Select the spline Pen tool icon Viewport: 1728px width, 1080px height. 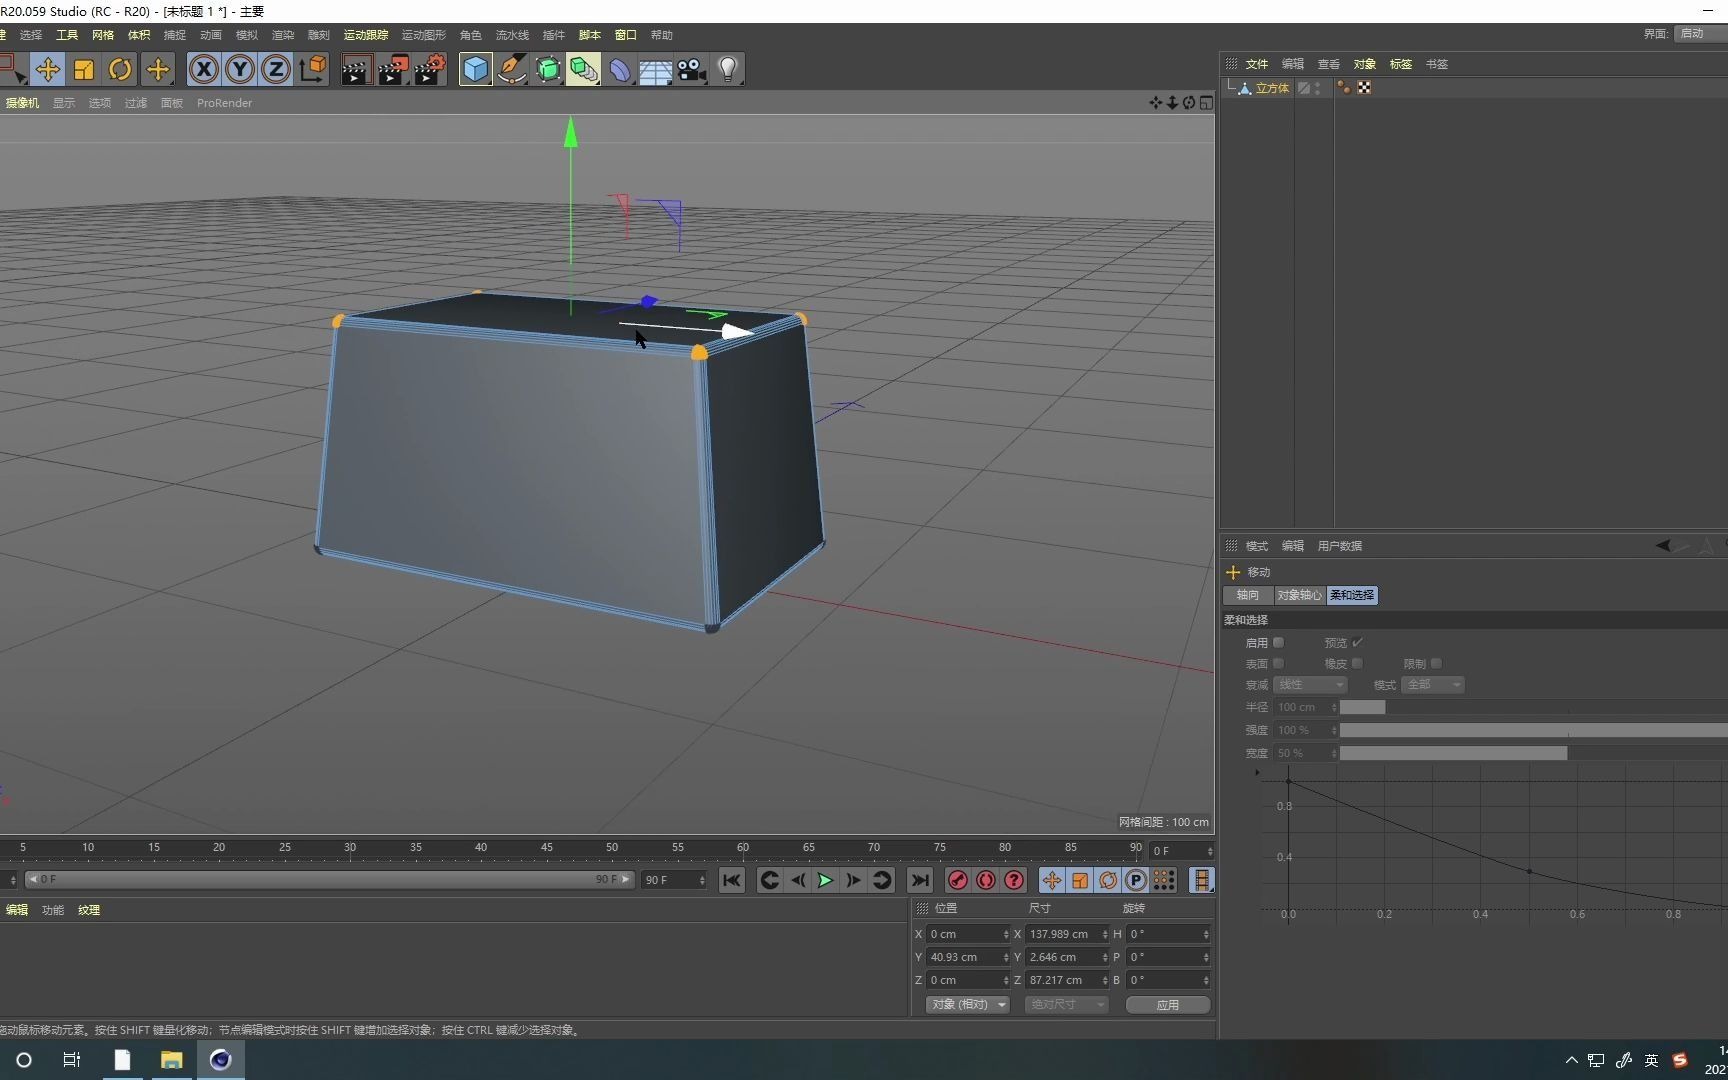coord(512,69)
